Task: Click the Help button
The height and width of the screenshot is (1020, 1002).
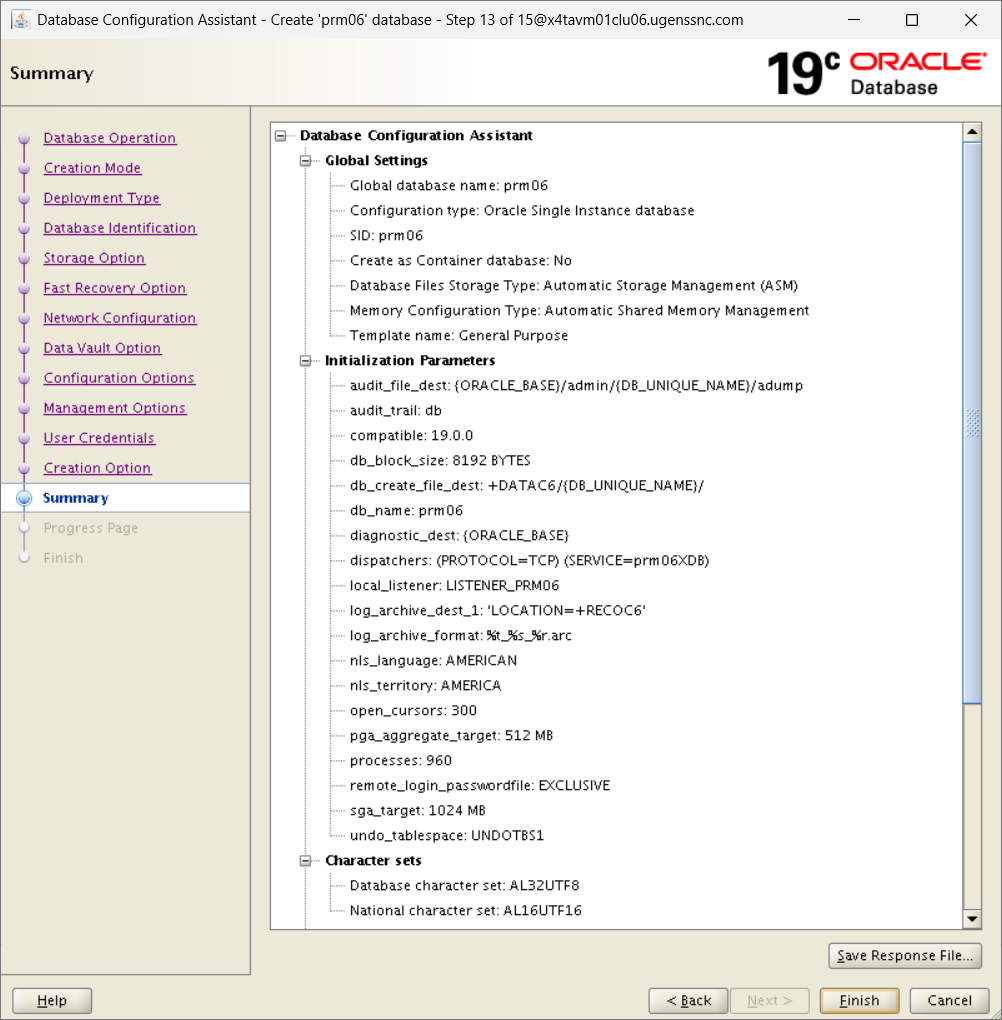Action: pos(52,1000)
